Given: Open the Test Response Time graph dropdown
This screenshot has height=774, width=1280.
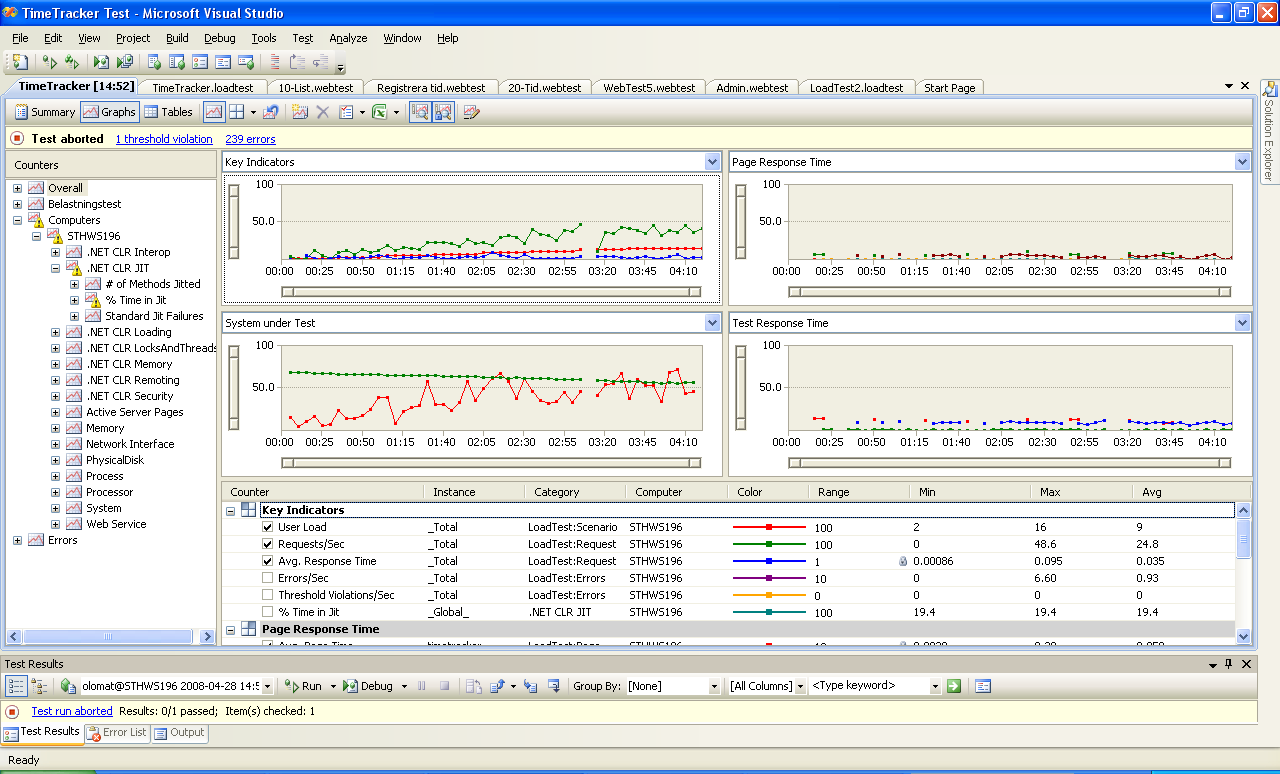Looking at the screenshot, I should click(1242, 322).
